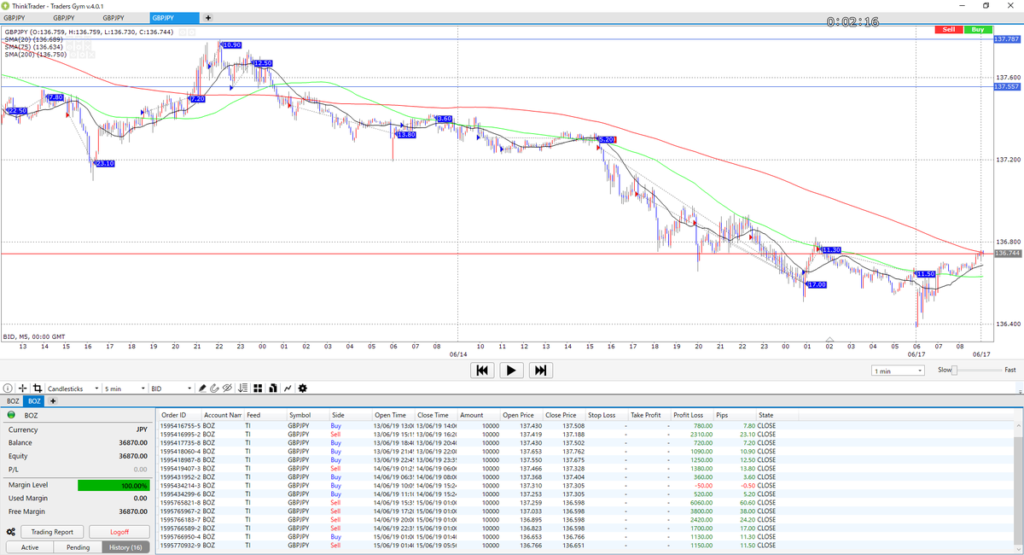Click the Logoff button
This screenshot has width=1024, height=555.
click(x=118, y=532)
